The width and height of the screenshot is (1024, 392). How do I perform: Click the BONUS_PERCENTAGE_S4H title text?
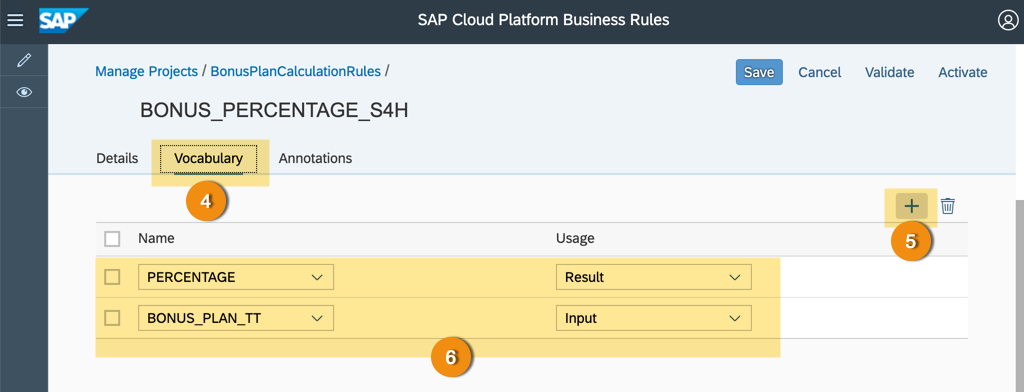pos(274,110)
